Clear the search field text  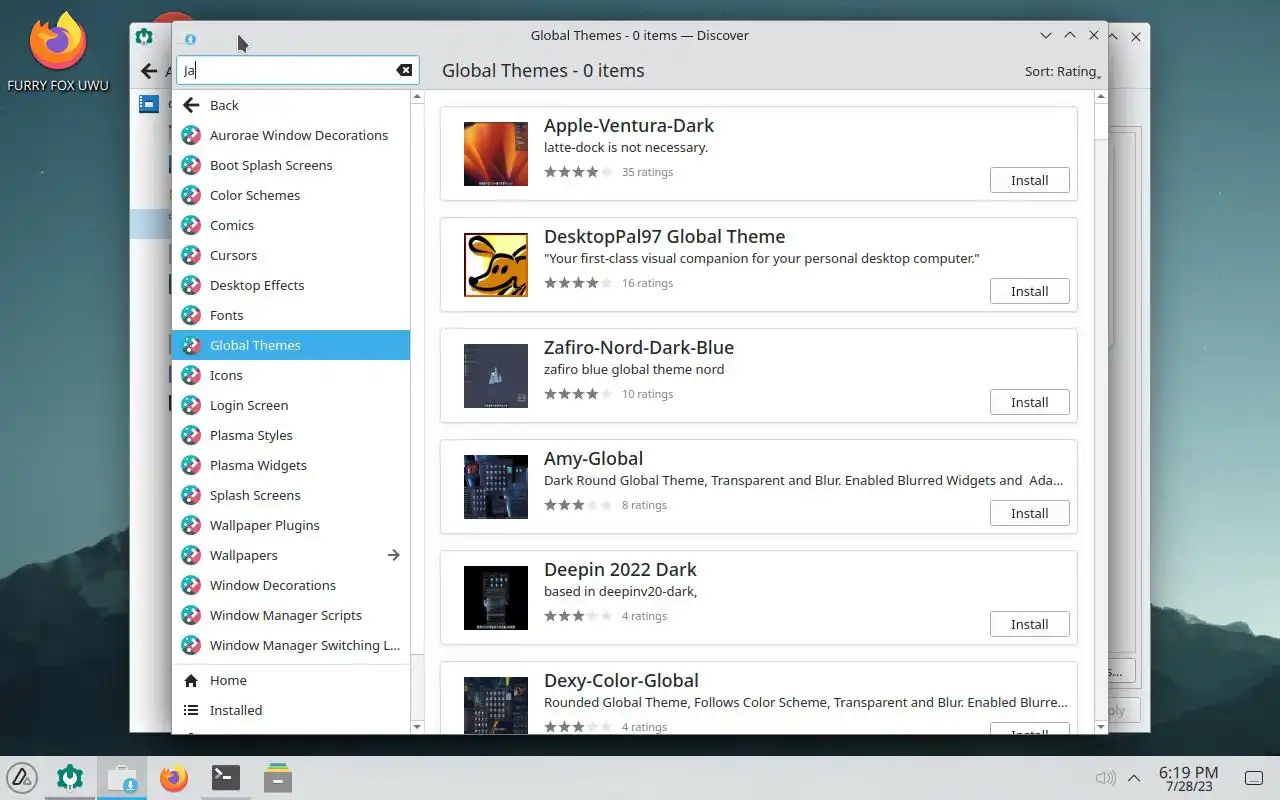pos(404,70)
